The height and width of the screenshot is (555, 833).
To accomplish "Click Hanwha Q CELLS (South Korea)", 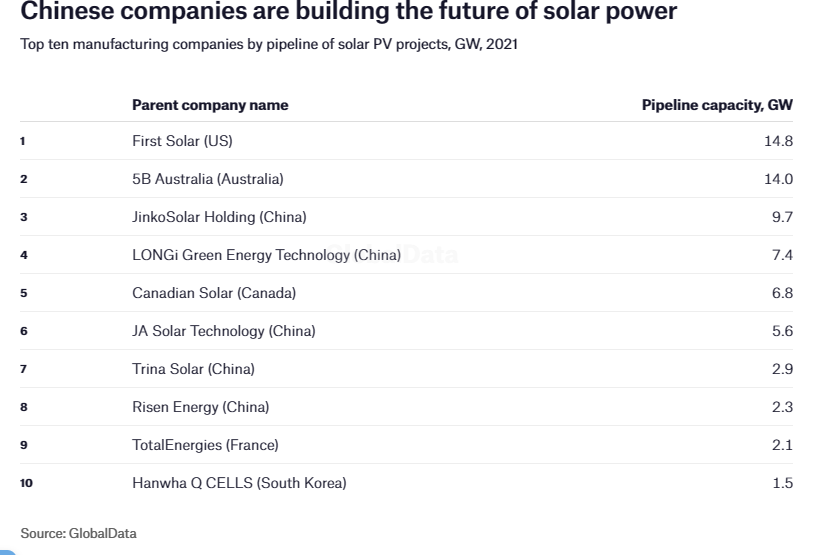I will (x=239, y=483).
